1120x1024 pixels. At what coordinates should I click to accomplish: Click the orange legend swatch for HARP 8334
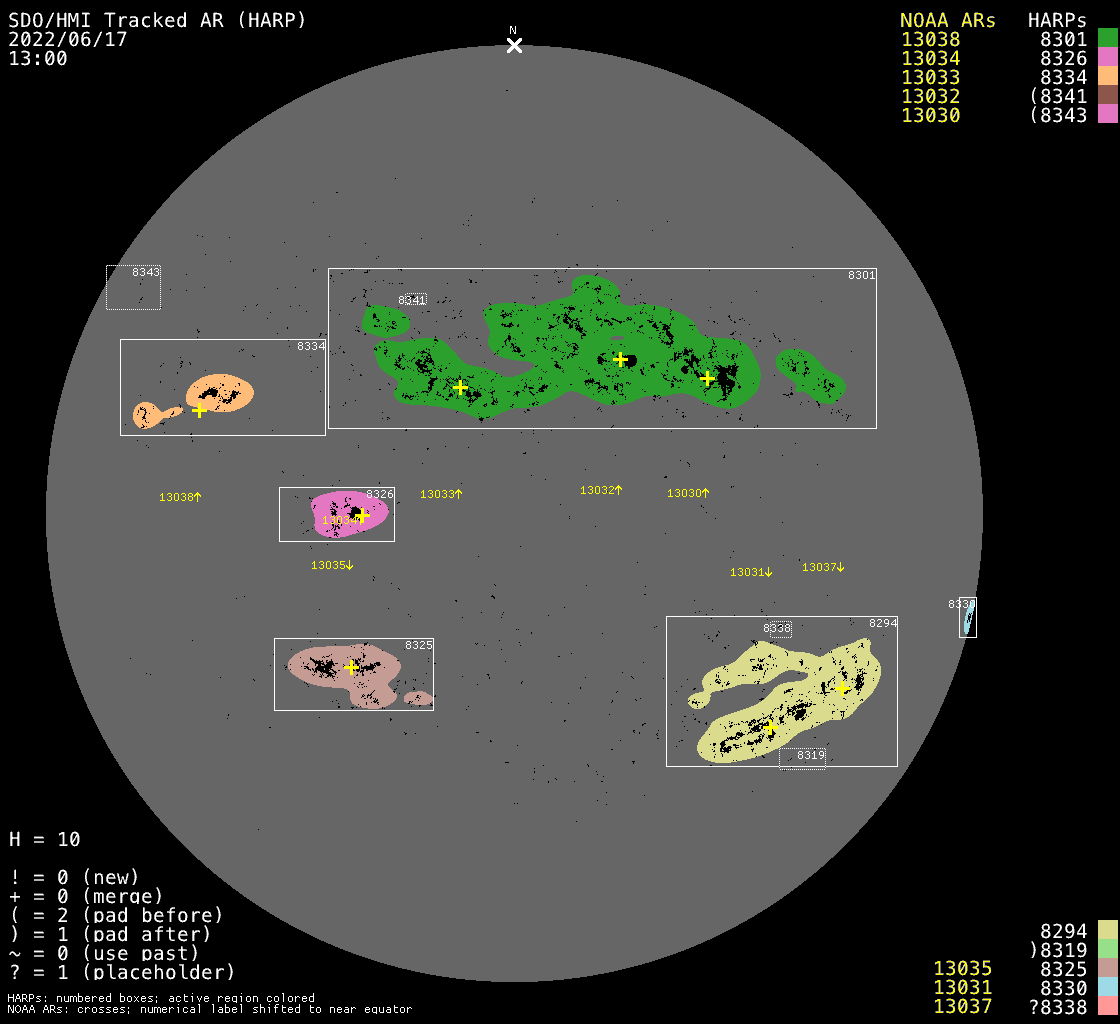(x=1107, y=77)
